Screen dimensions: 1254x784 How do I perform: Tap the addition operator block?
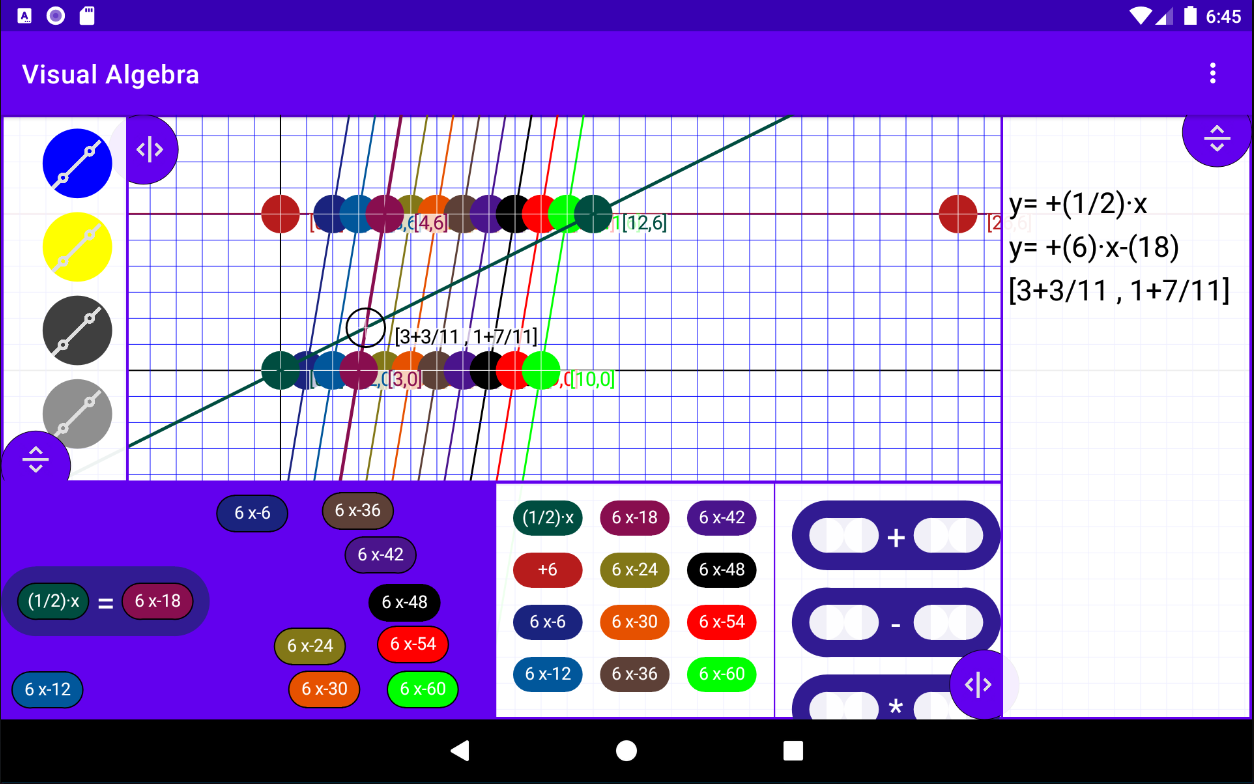click(x=896, y=537)
